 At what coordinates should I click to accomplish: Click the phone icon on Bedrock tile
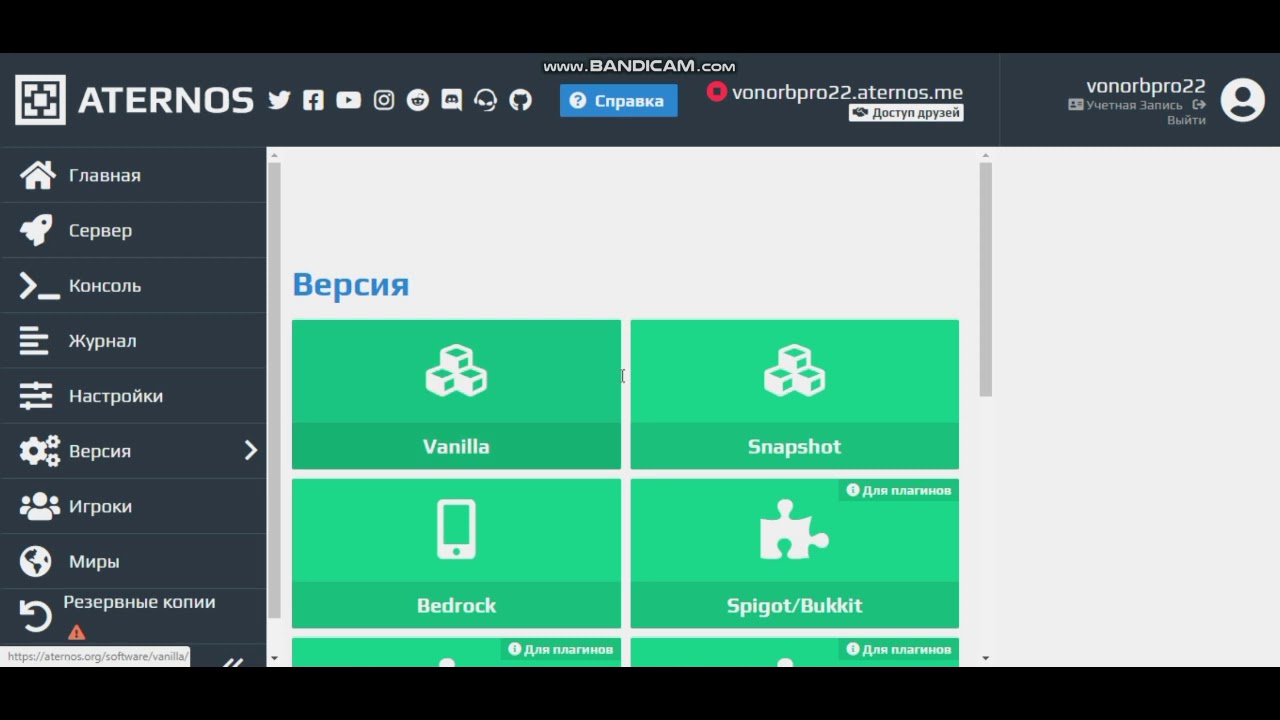pyautogui.click(x=456, y=529)
